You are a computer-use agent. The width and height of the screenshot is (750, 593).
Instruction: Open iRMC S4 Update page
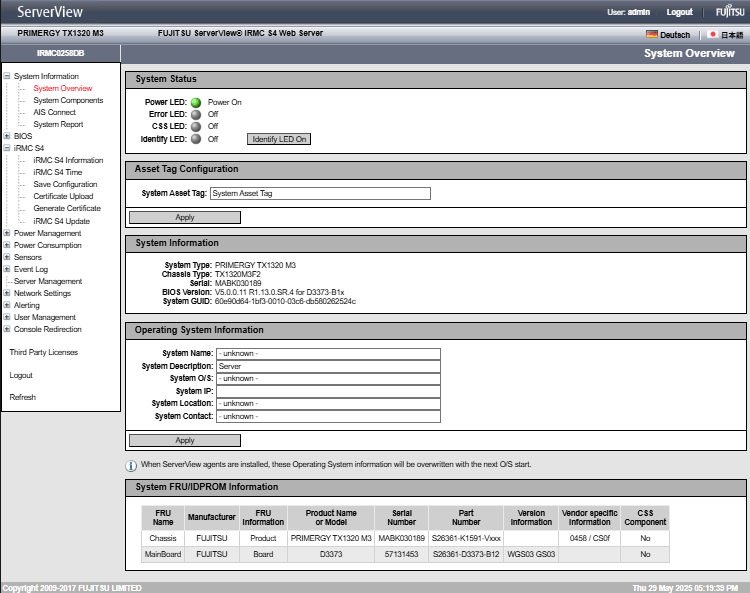tap(62, 221)
